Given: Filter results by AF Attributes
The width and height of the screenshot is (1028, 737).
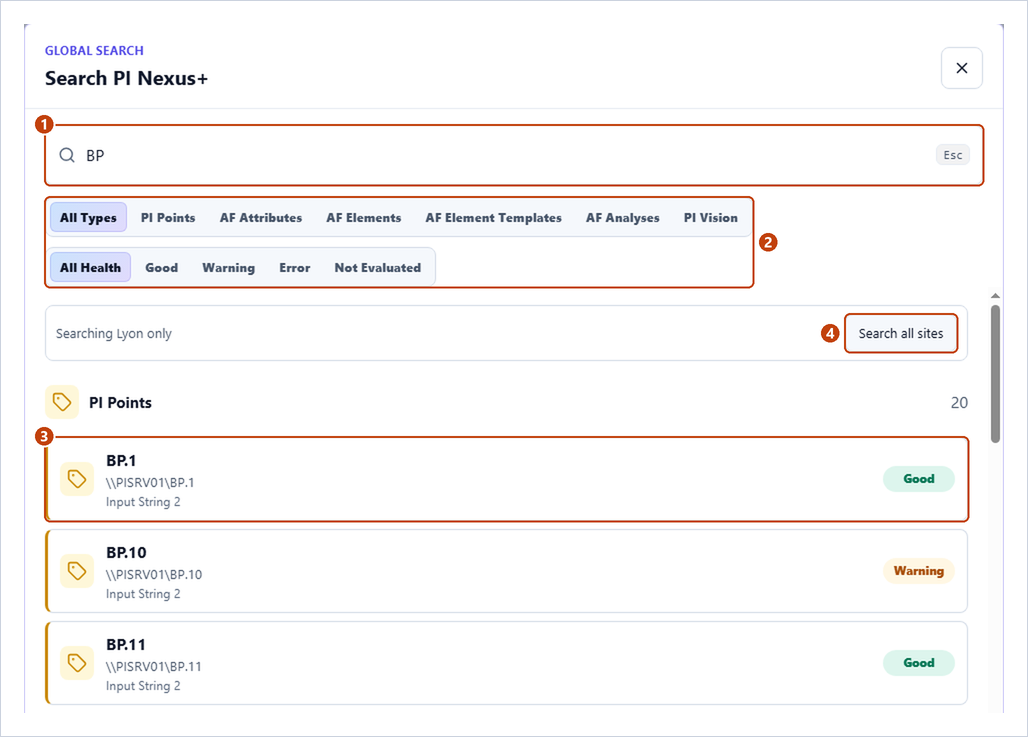Looking at the screenshot, I should point(261,218).
